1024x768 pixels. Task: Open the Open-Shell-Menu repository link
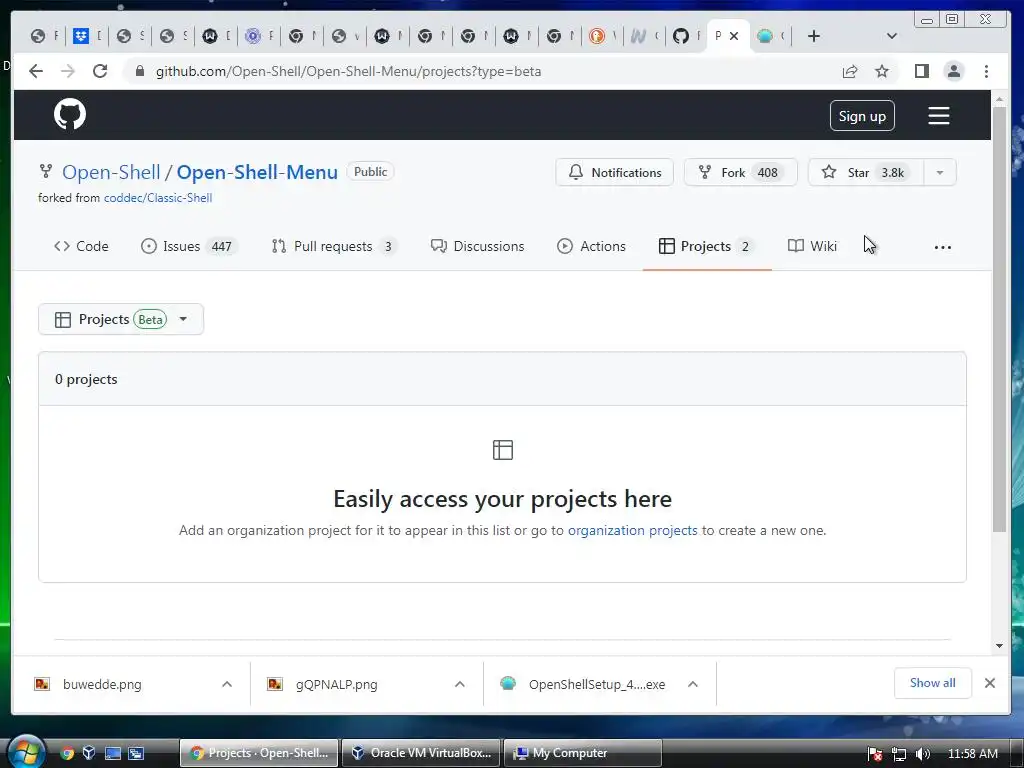tap(257, 172)
